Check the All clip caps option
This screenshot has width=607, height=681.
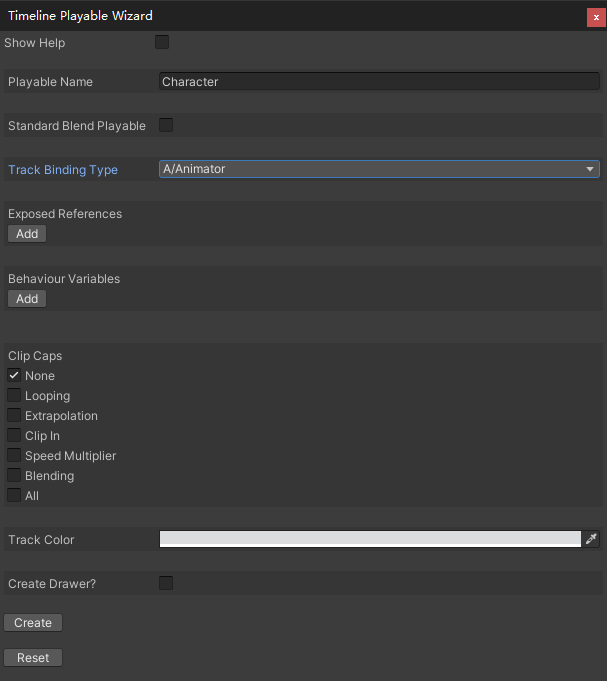[x=14, y=495]
